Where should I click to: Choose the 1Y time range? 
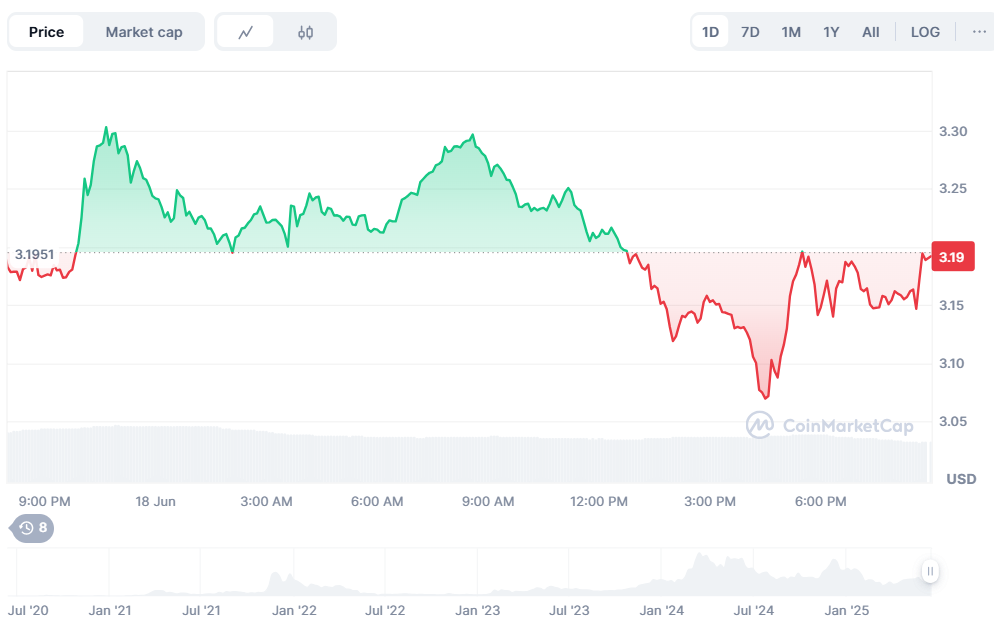point(831,32)
